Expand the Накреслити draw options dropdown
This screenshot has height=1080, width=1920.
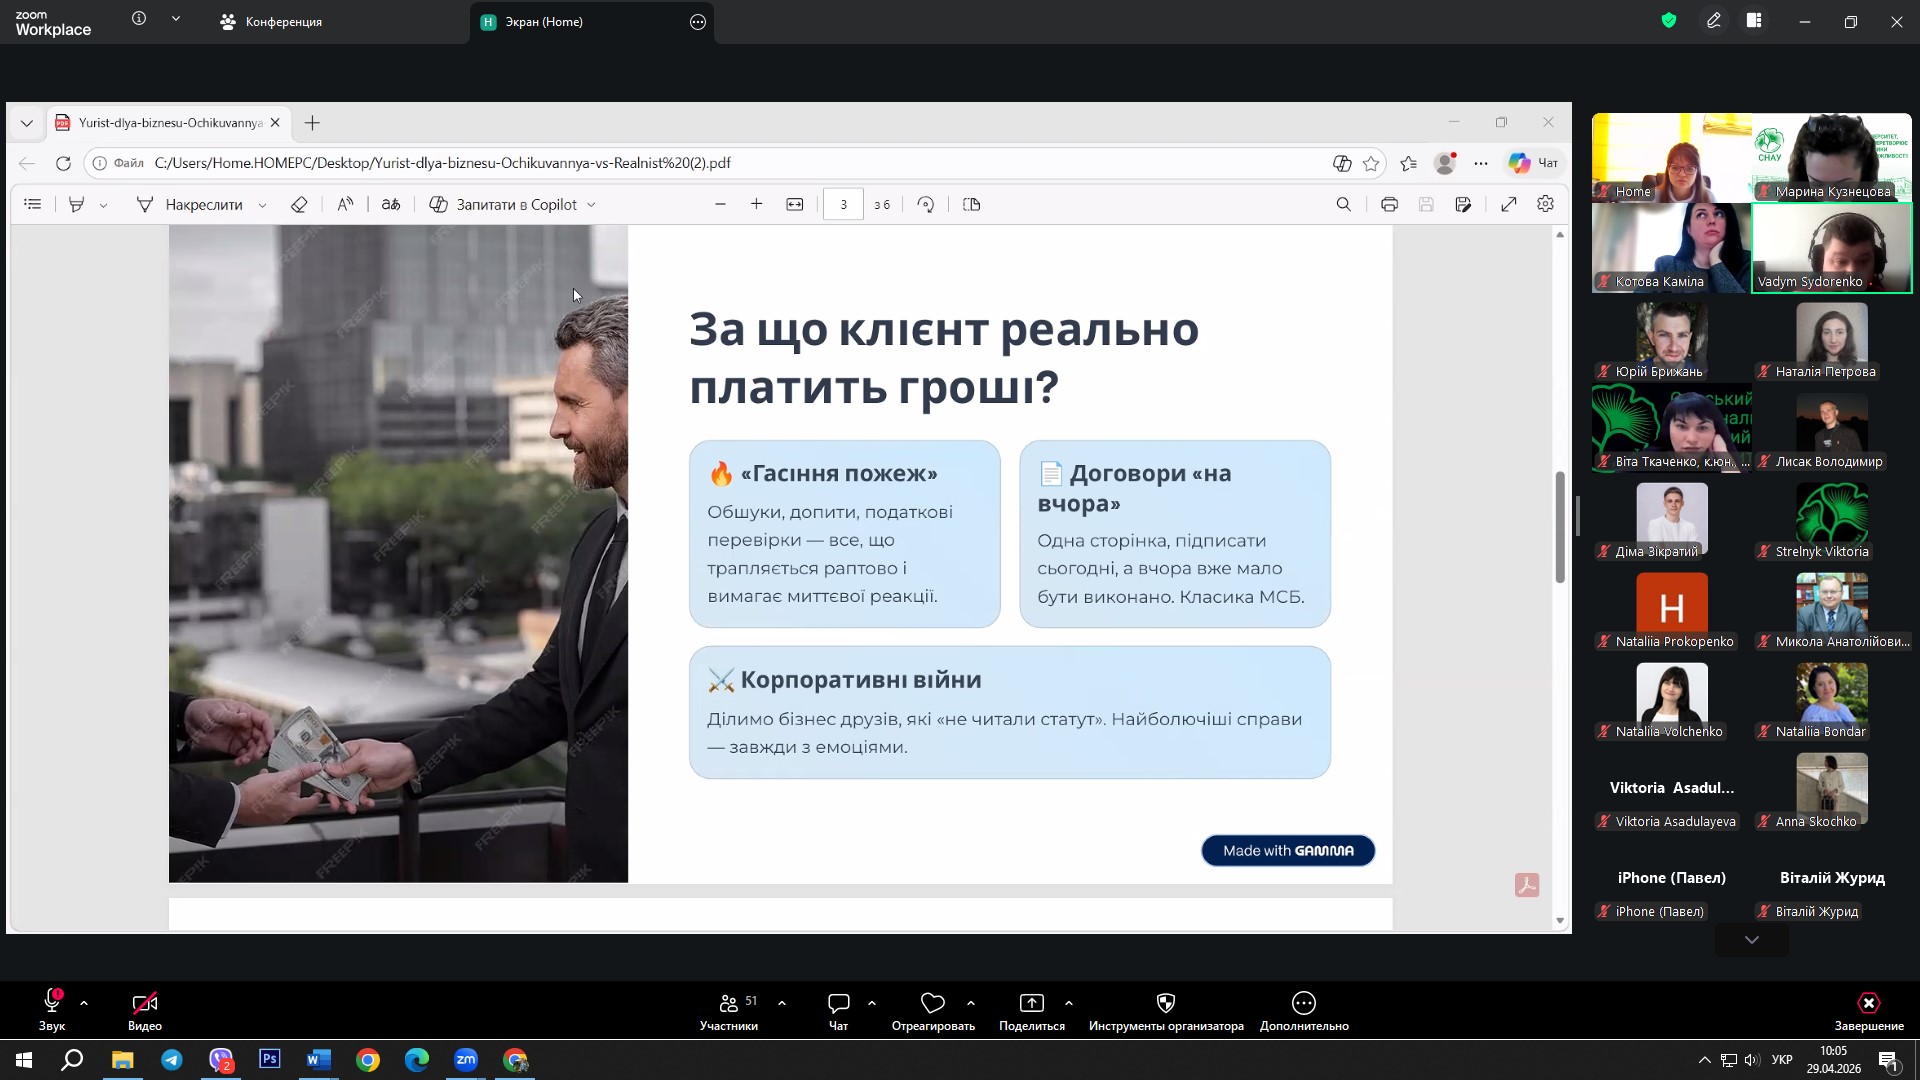click(x=263, y=205)
